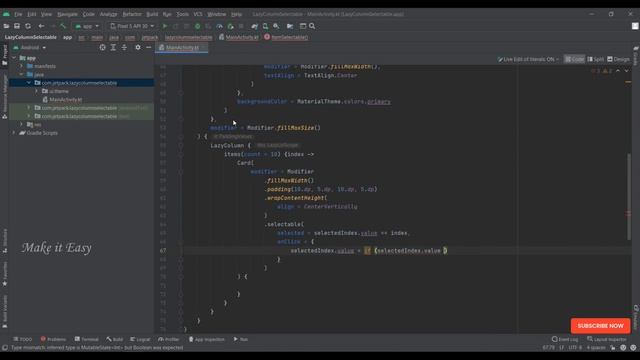Viewport: 640px width, 360px height.
Task: Click the open folder toolbar icon
Action: (6, 26)
